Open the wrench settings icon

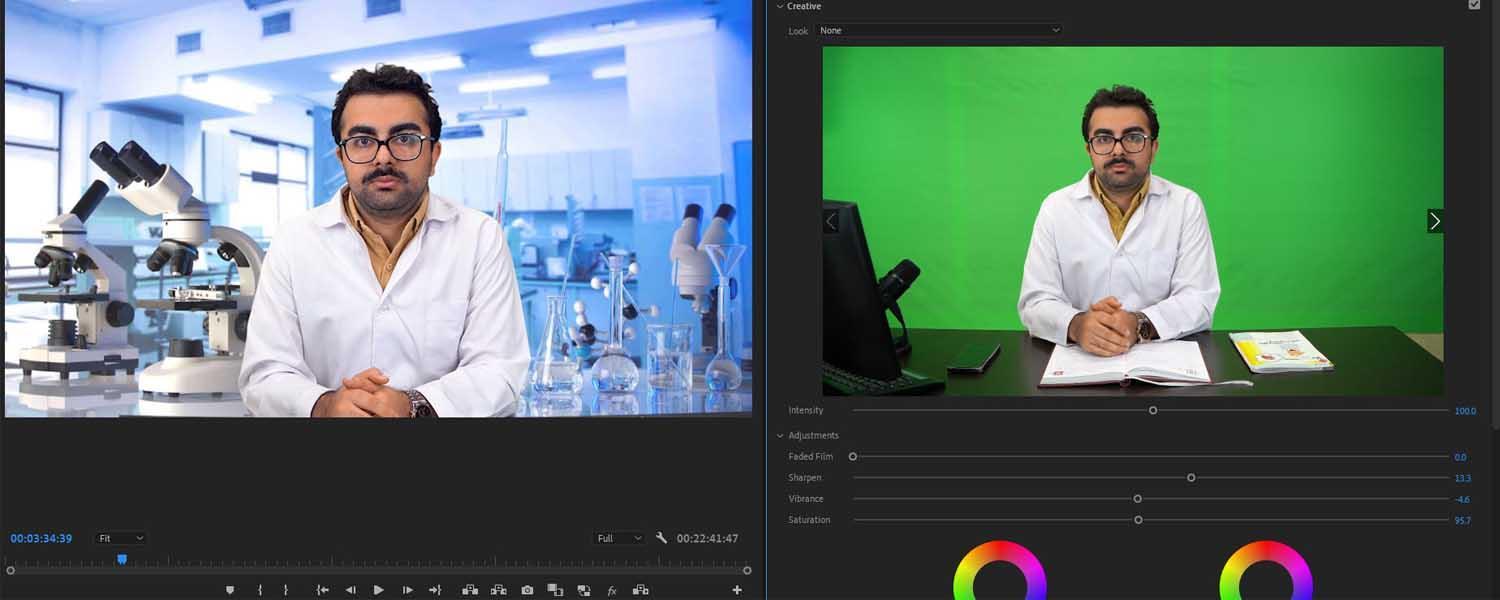661,538
